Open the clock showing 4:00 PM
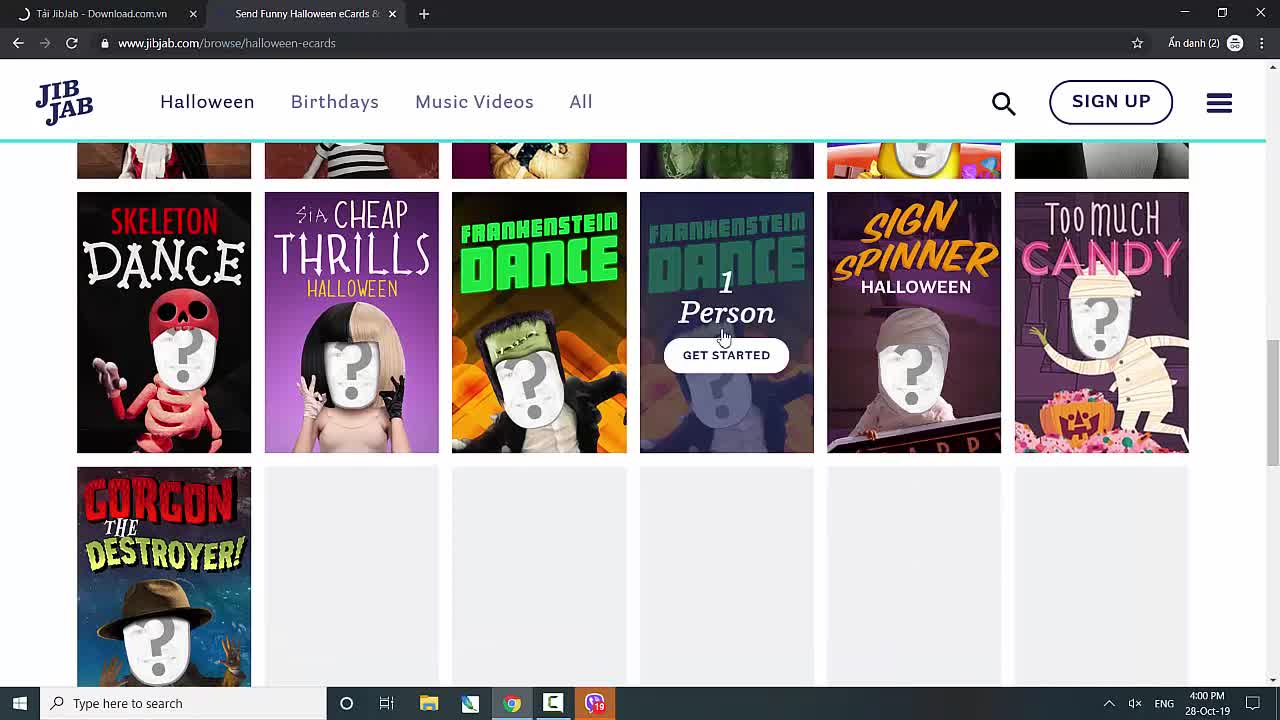1280x720 pixels. point(1207,703)
